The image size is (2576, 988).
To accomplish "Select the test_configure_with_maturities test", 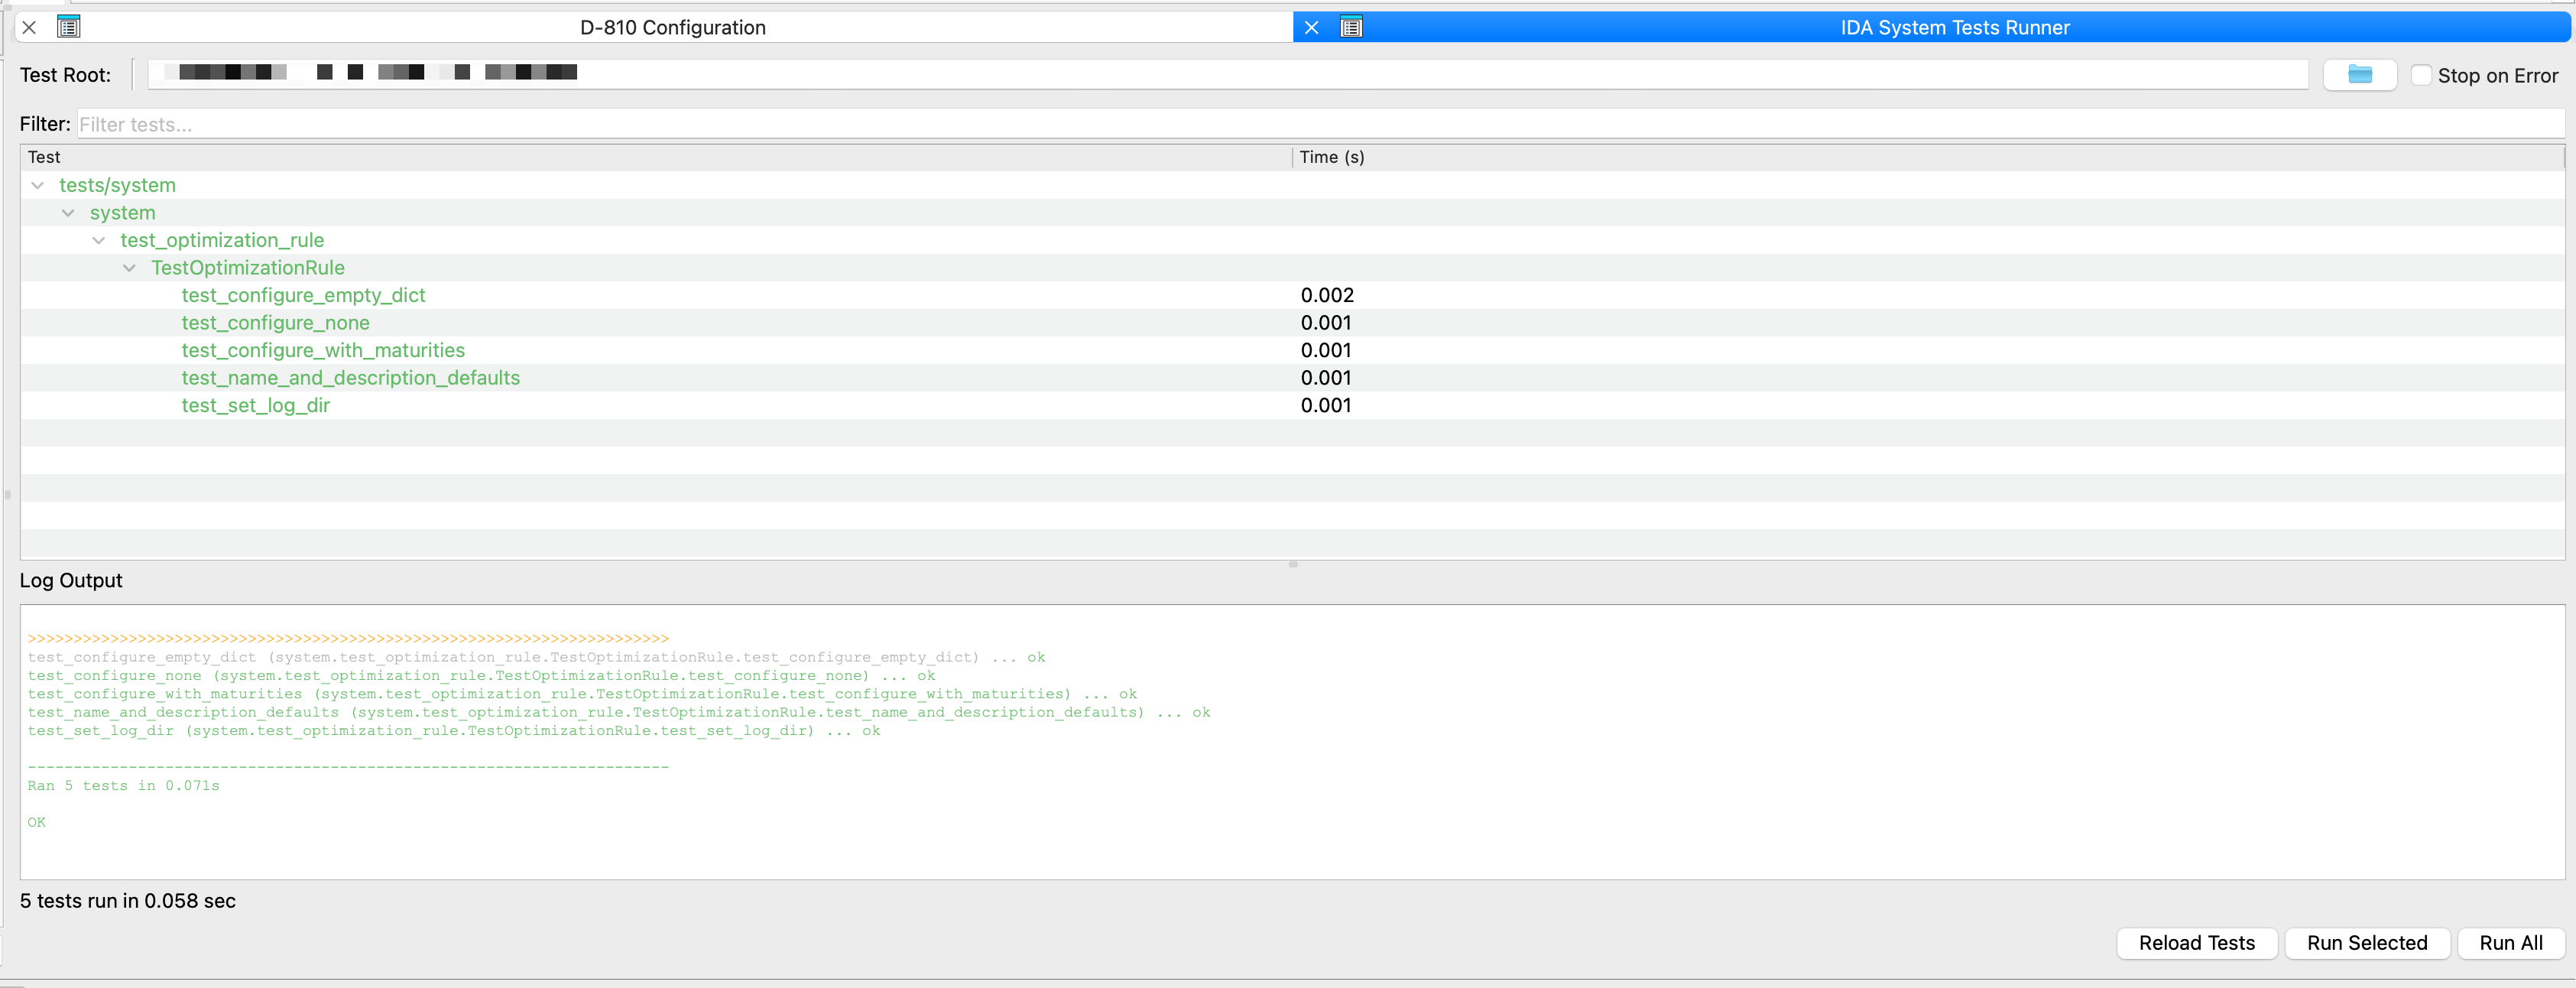I will point(323,350).
